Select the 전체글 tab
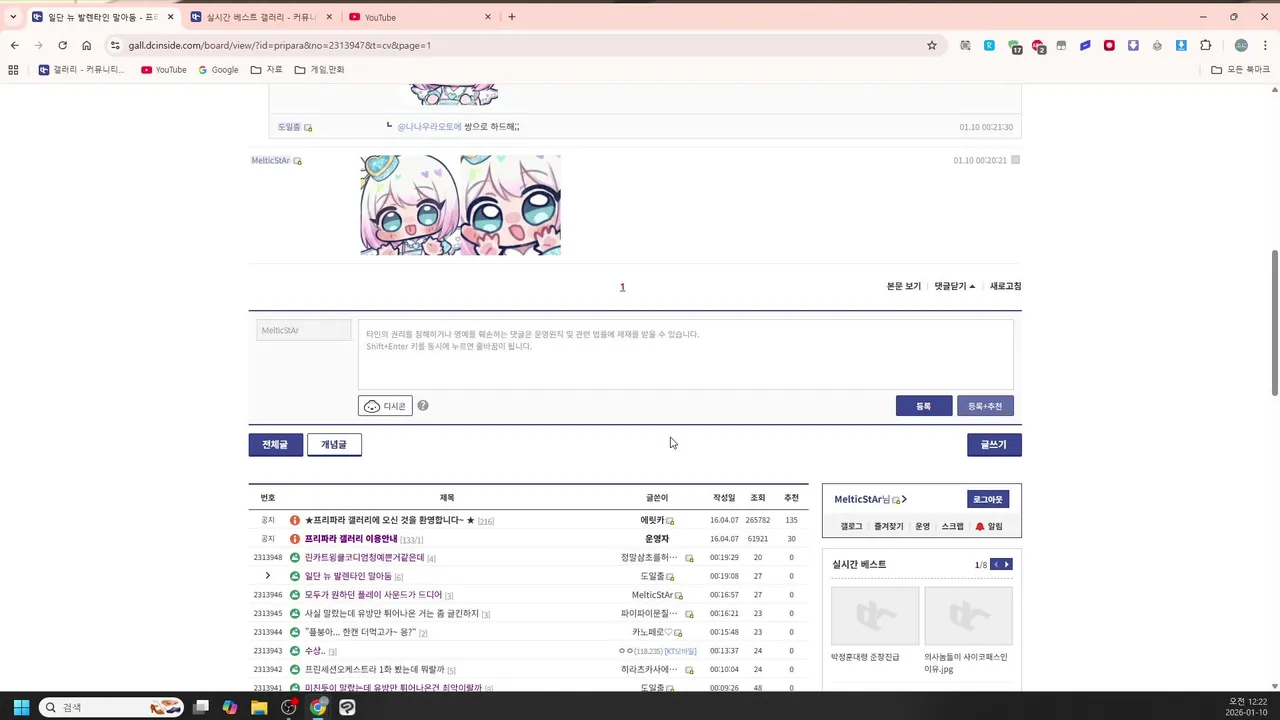1280x720 pixels. [x=275, y=445]
